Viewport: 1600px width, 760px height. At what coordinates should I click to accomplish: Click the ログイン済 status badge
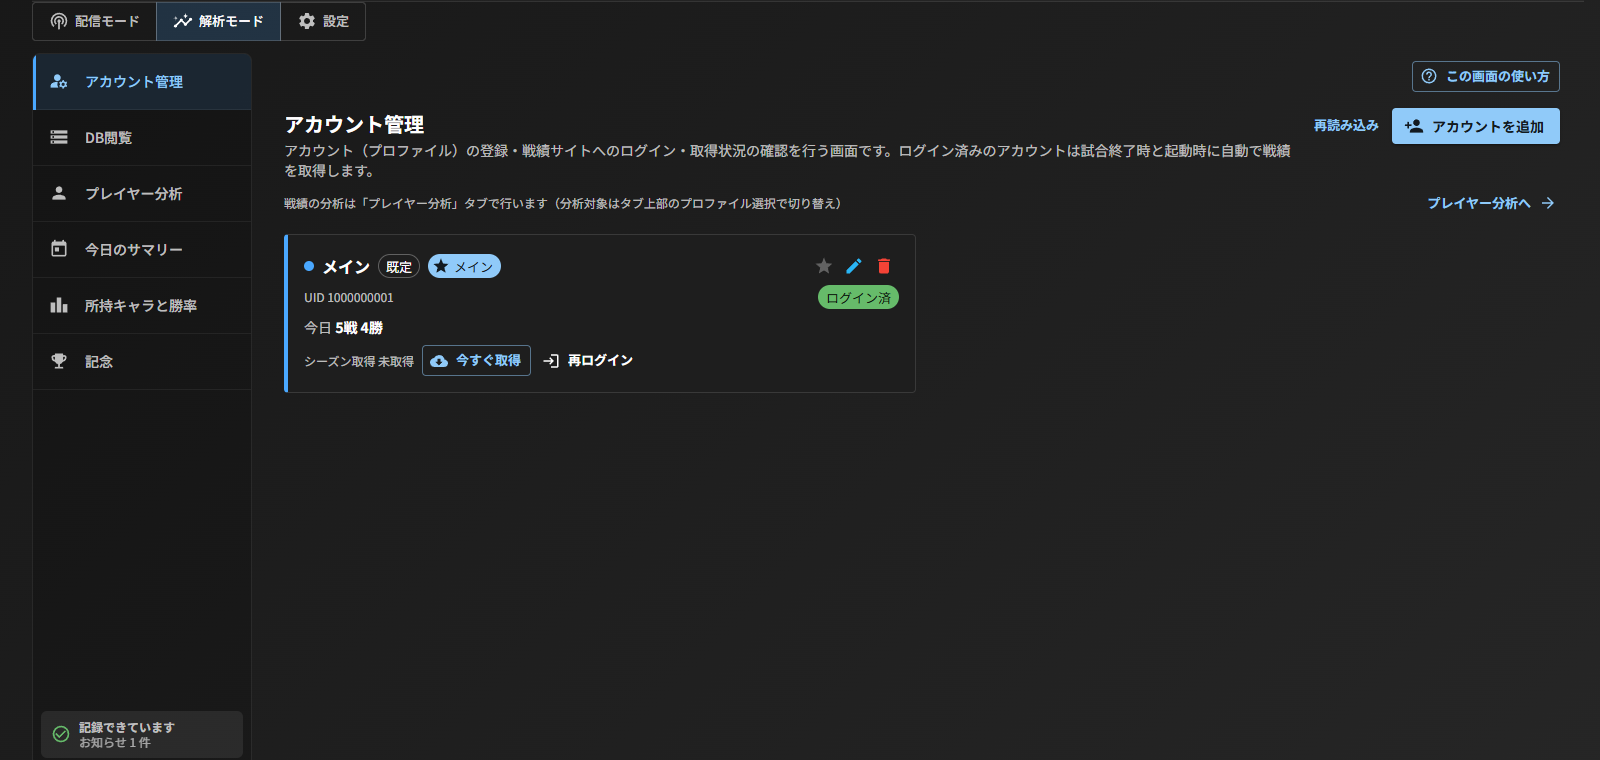pos(858,298)
